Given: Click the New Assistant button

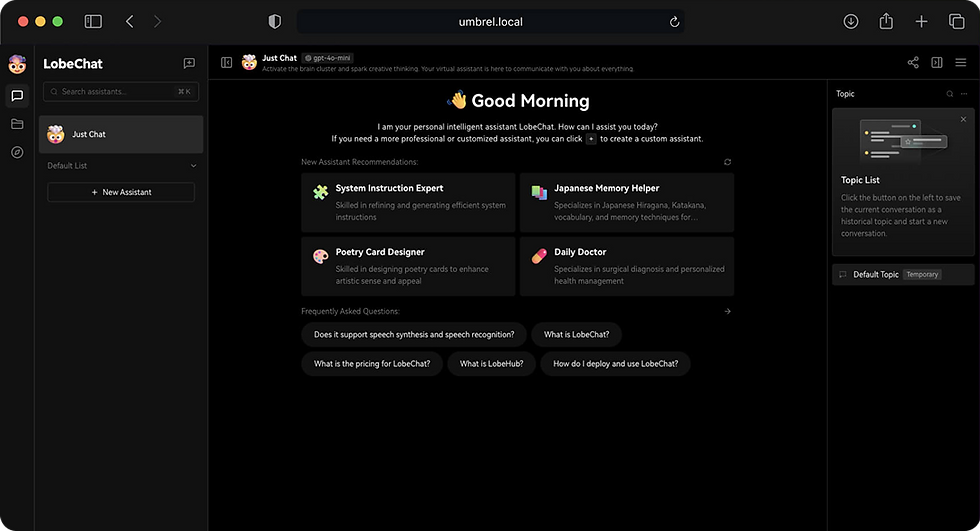Looking at the screenshot, I should coord(121,192).
